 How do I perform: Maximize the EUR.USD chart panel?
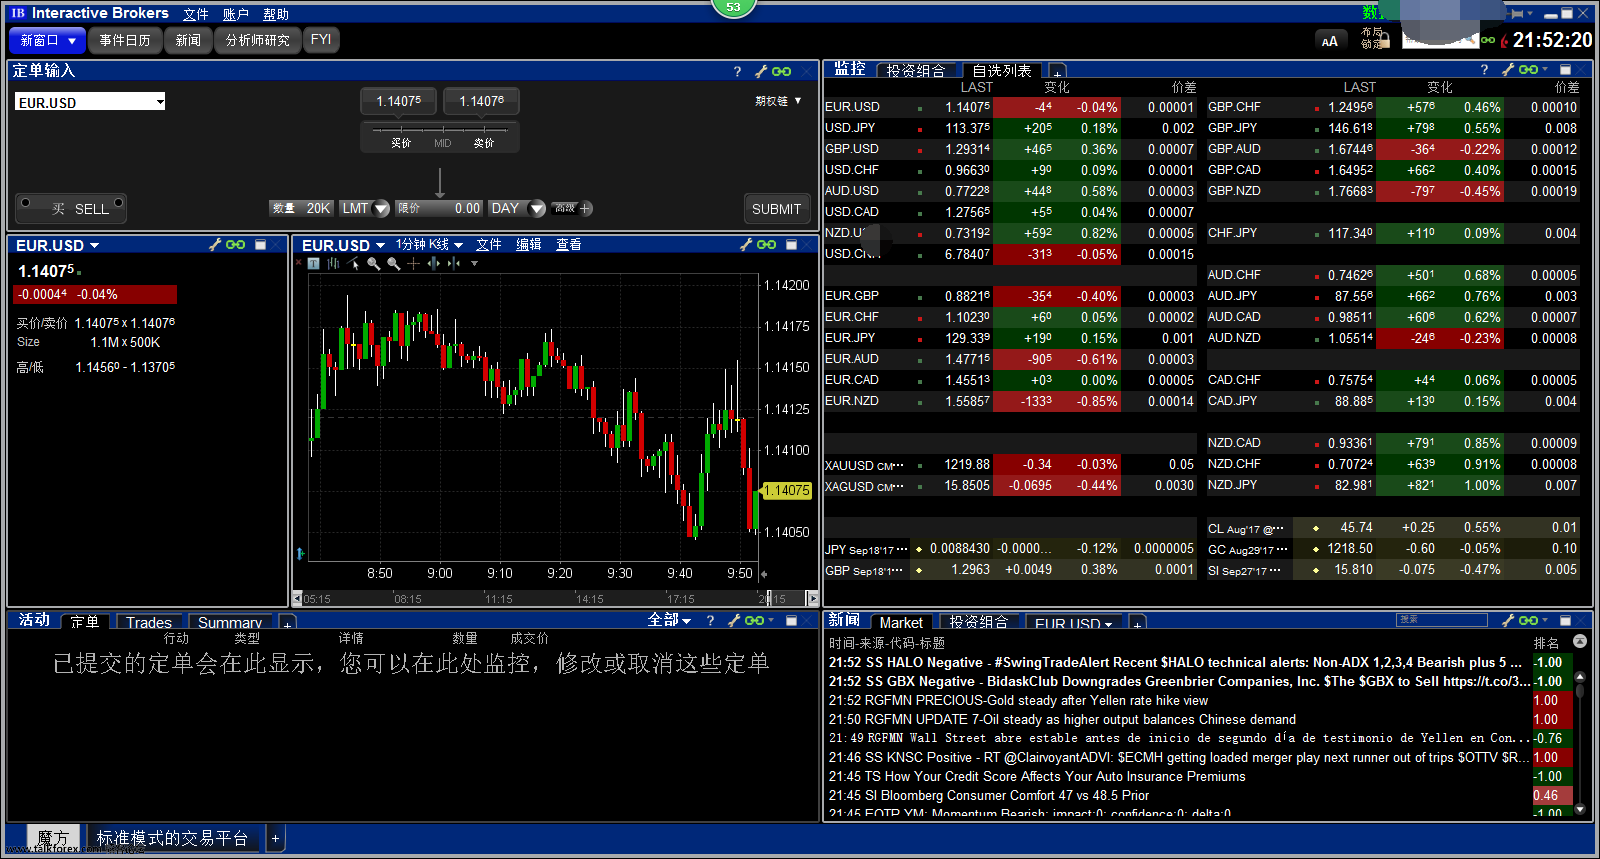pyautogui.click(x=791, y=245)
